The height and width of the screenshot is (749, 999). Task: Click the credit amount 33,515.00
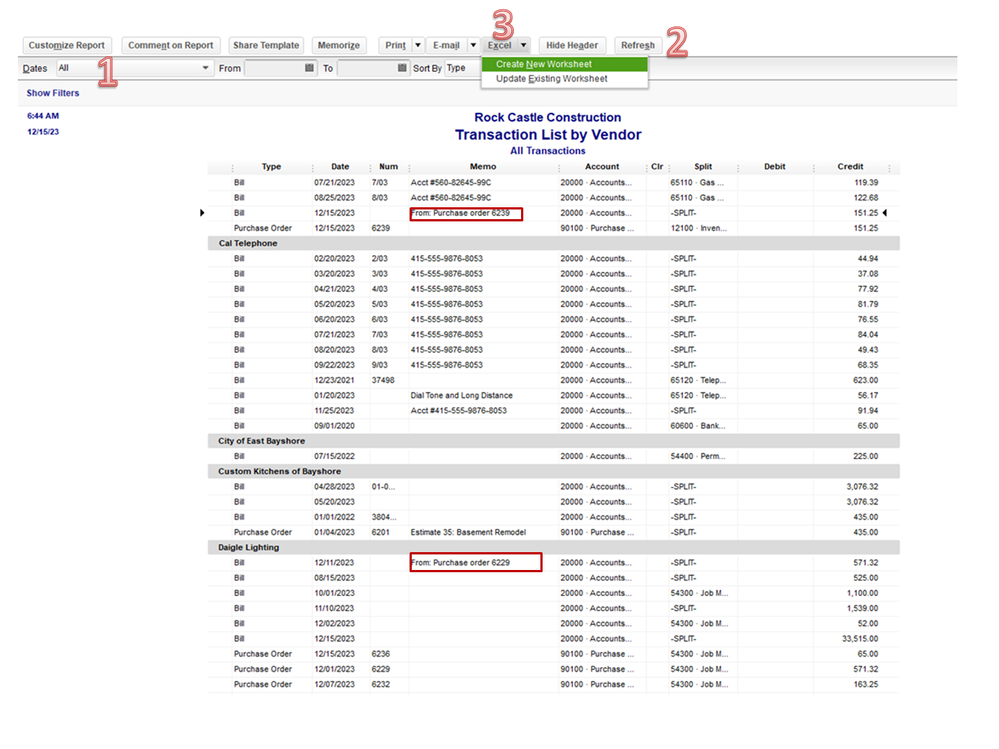click(x=859, y=639)
